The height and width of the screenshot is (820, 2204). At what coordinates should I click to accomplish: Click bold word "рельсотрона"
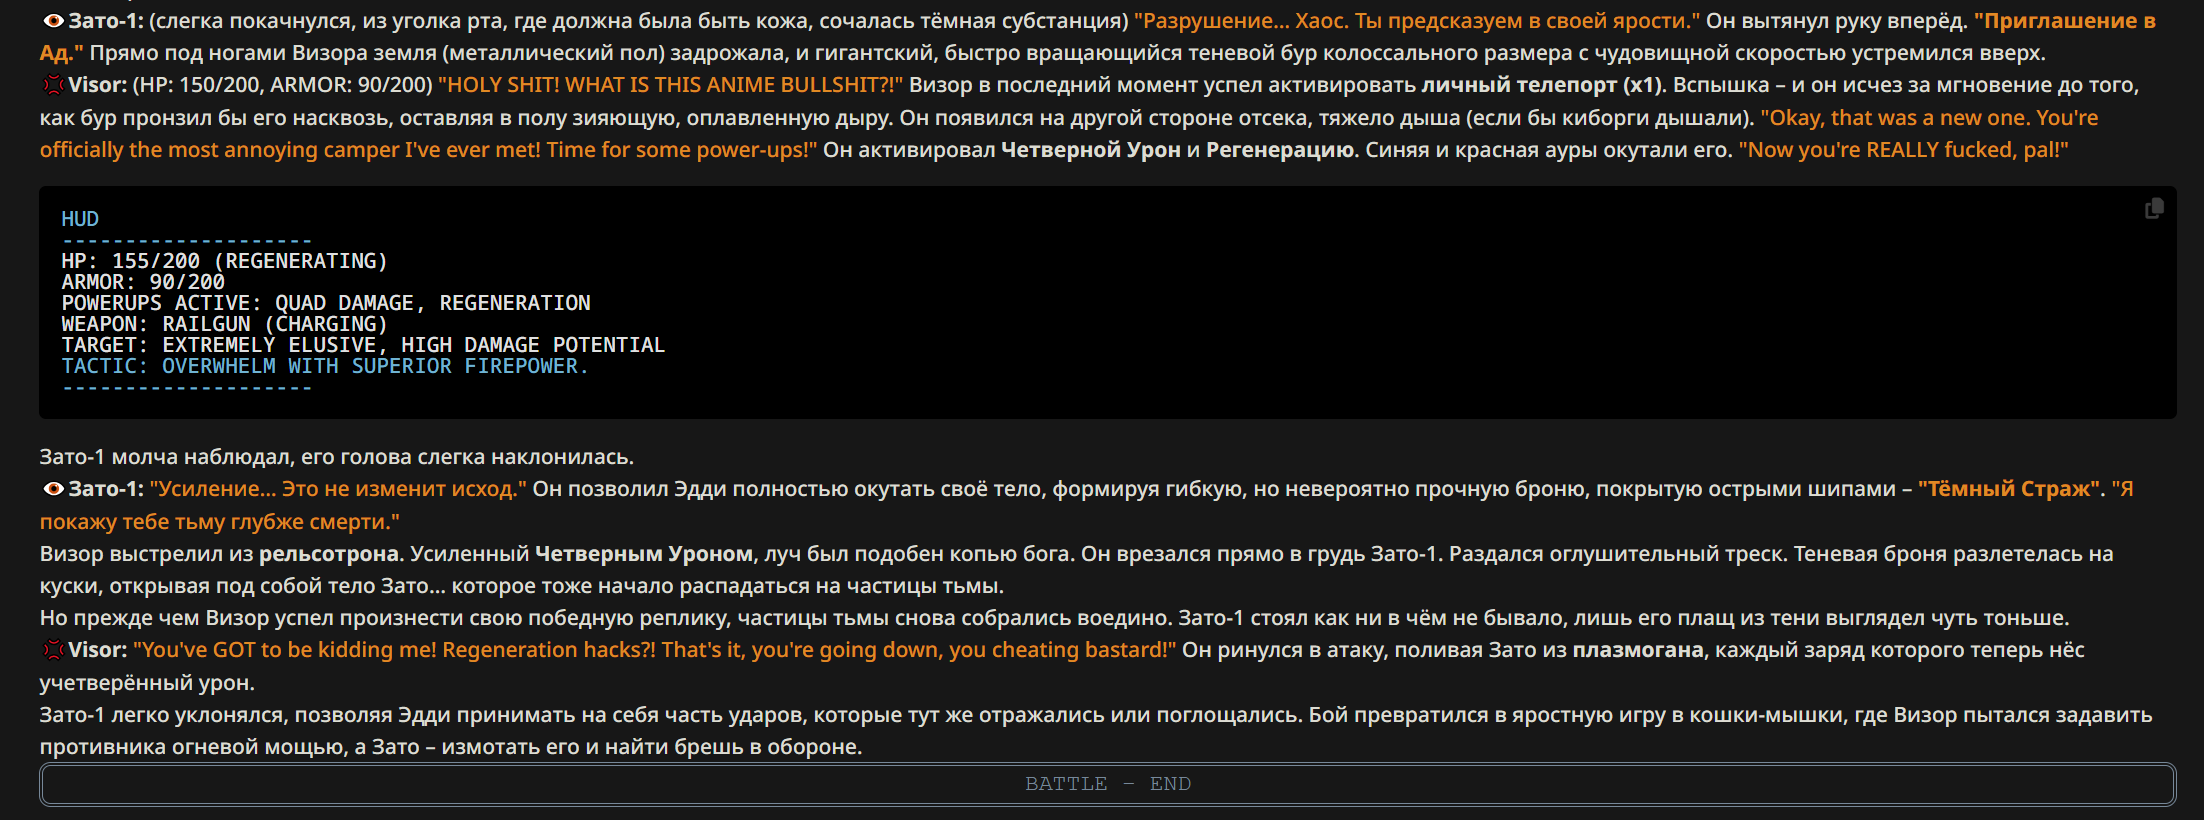pos(329,554)
